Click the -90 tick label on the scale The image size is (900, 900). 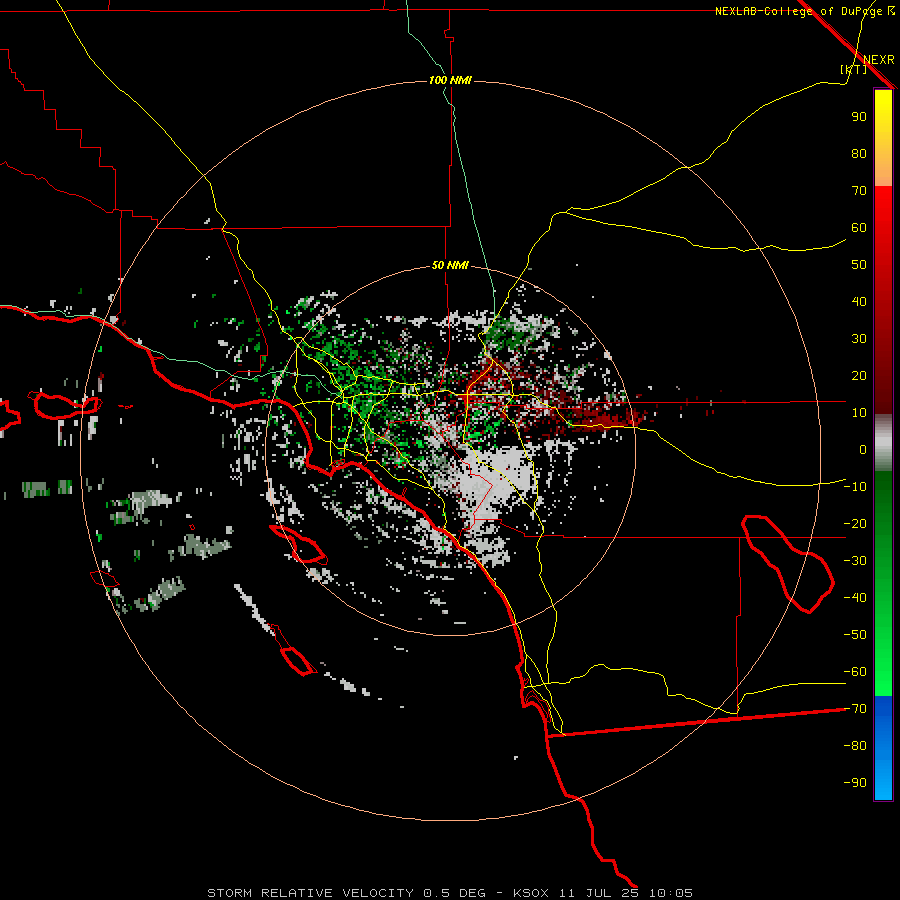[x=855, y=783]
